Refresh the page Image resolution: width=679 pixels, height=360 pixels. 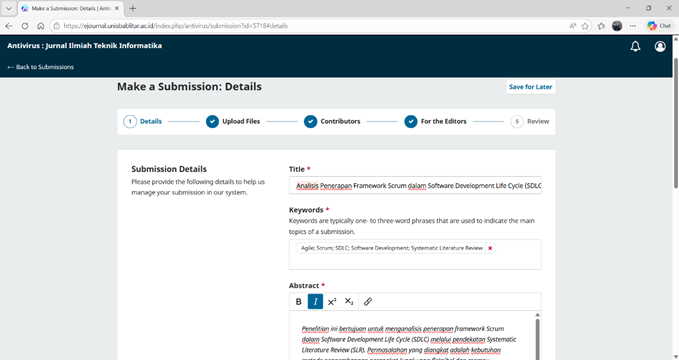tap(25, 26)
